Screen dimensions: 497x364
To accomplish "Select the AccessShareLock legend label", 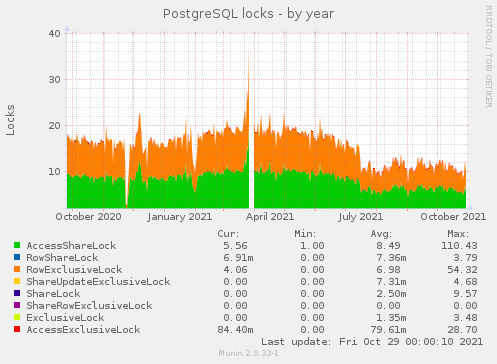I will pyautogui.click(x=71, y=246).
